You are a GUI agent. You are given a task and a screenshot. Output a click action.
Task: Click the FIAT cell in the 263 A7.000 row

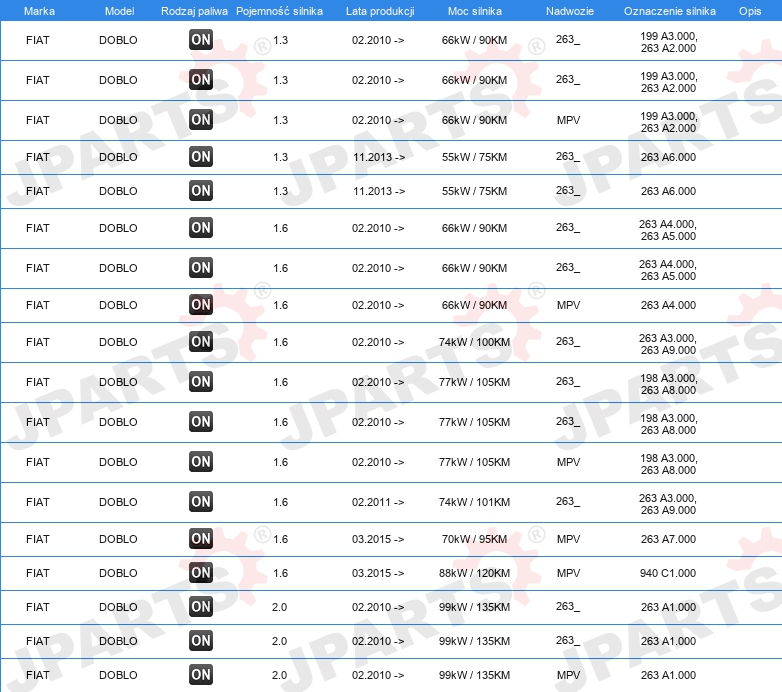[38, 539]
